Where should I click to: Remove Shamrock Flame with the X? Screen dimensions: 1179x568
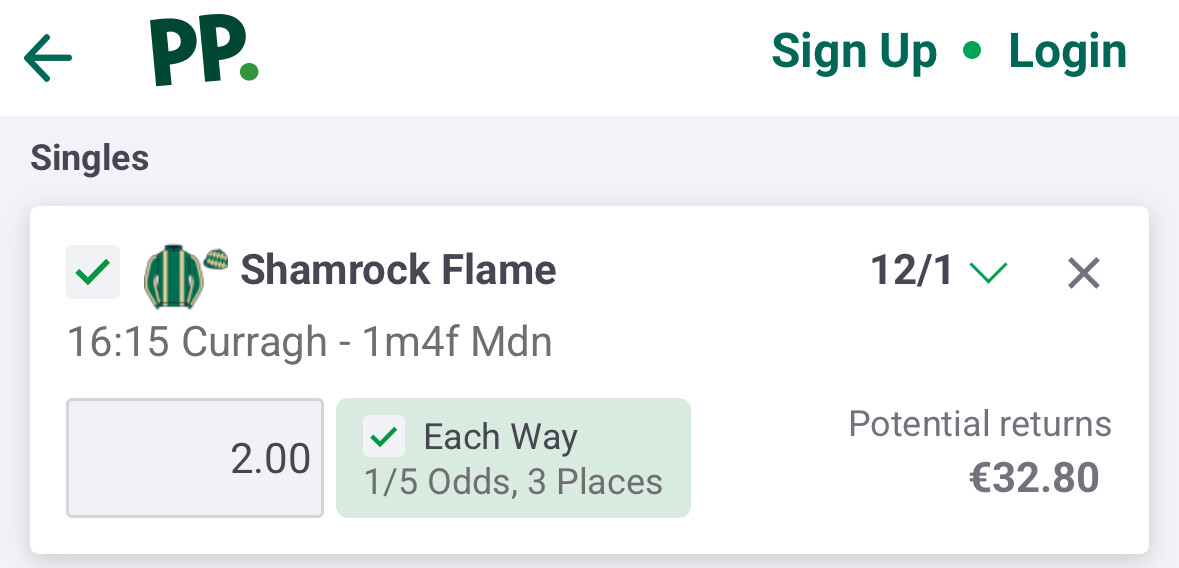[x=1083, y=272]
